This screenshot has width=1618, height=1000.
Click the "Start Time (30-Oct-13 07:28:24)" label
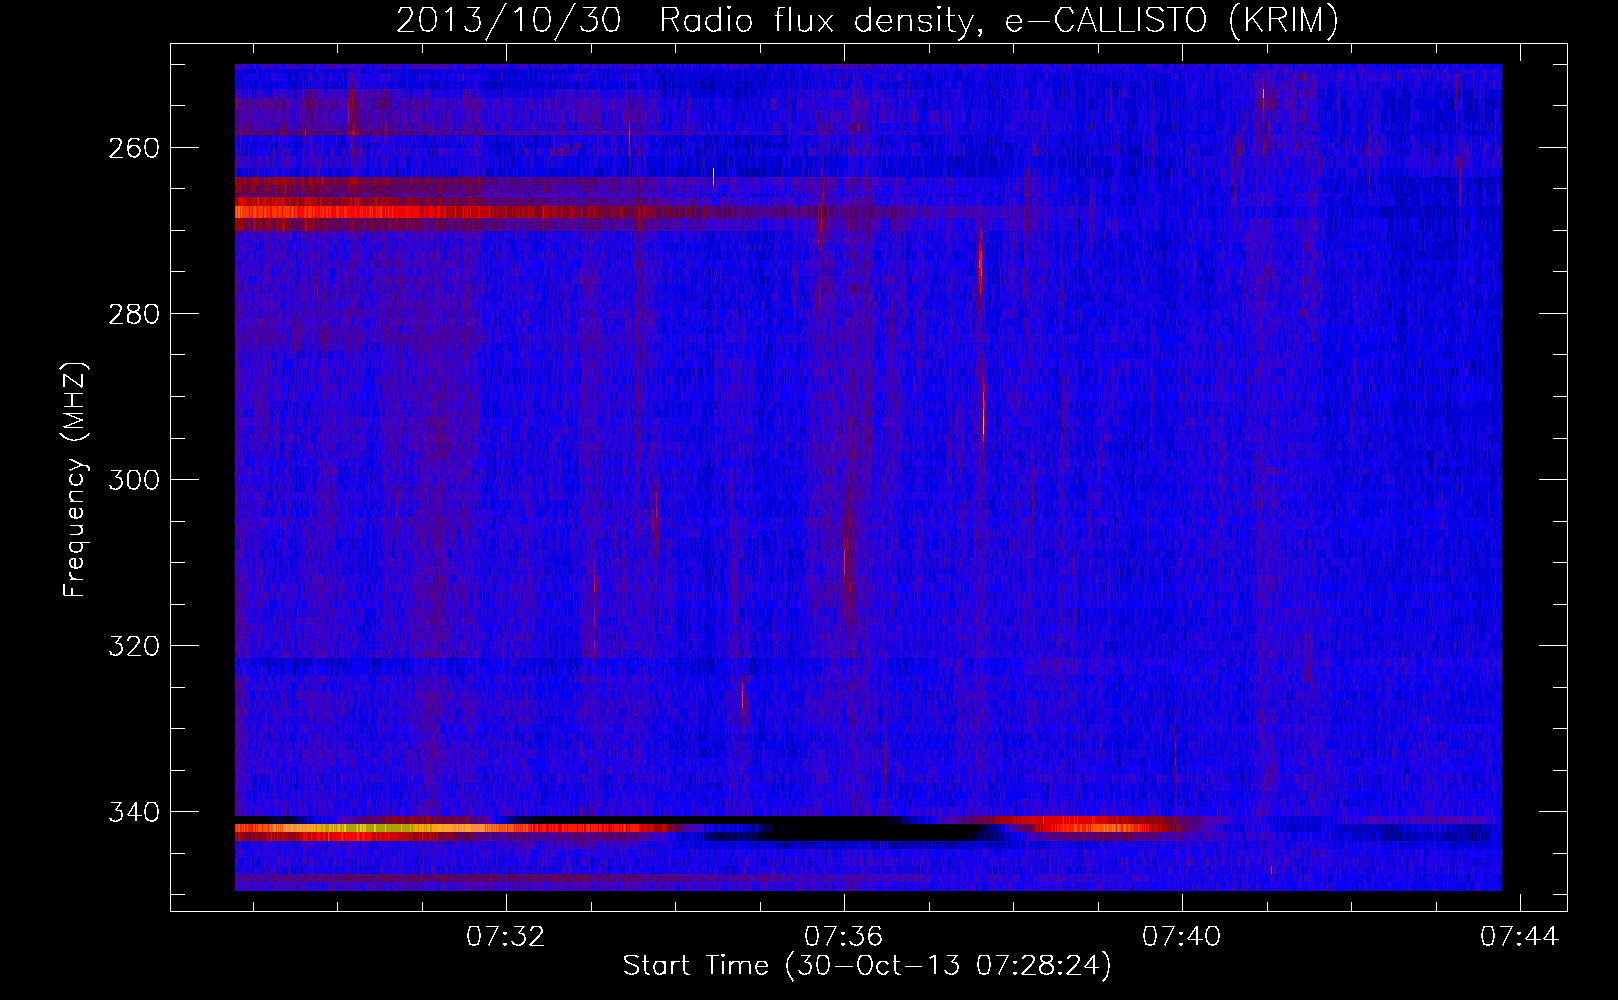tap(867, 966)
